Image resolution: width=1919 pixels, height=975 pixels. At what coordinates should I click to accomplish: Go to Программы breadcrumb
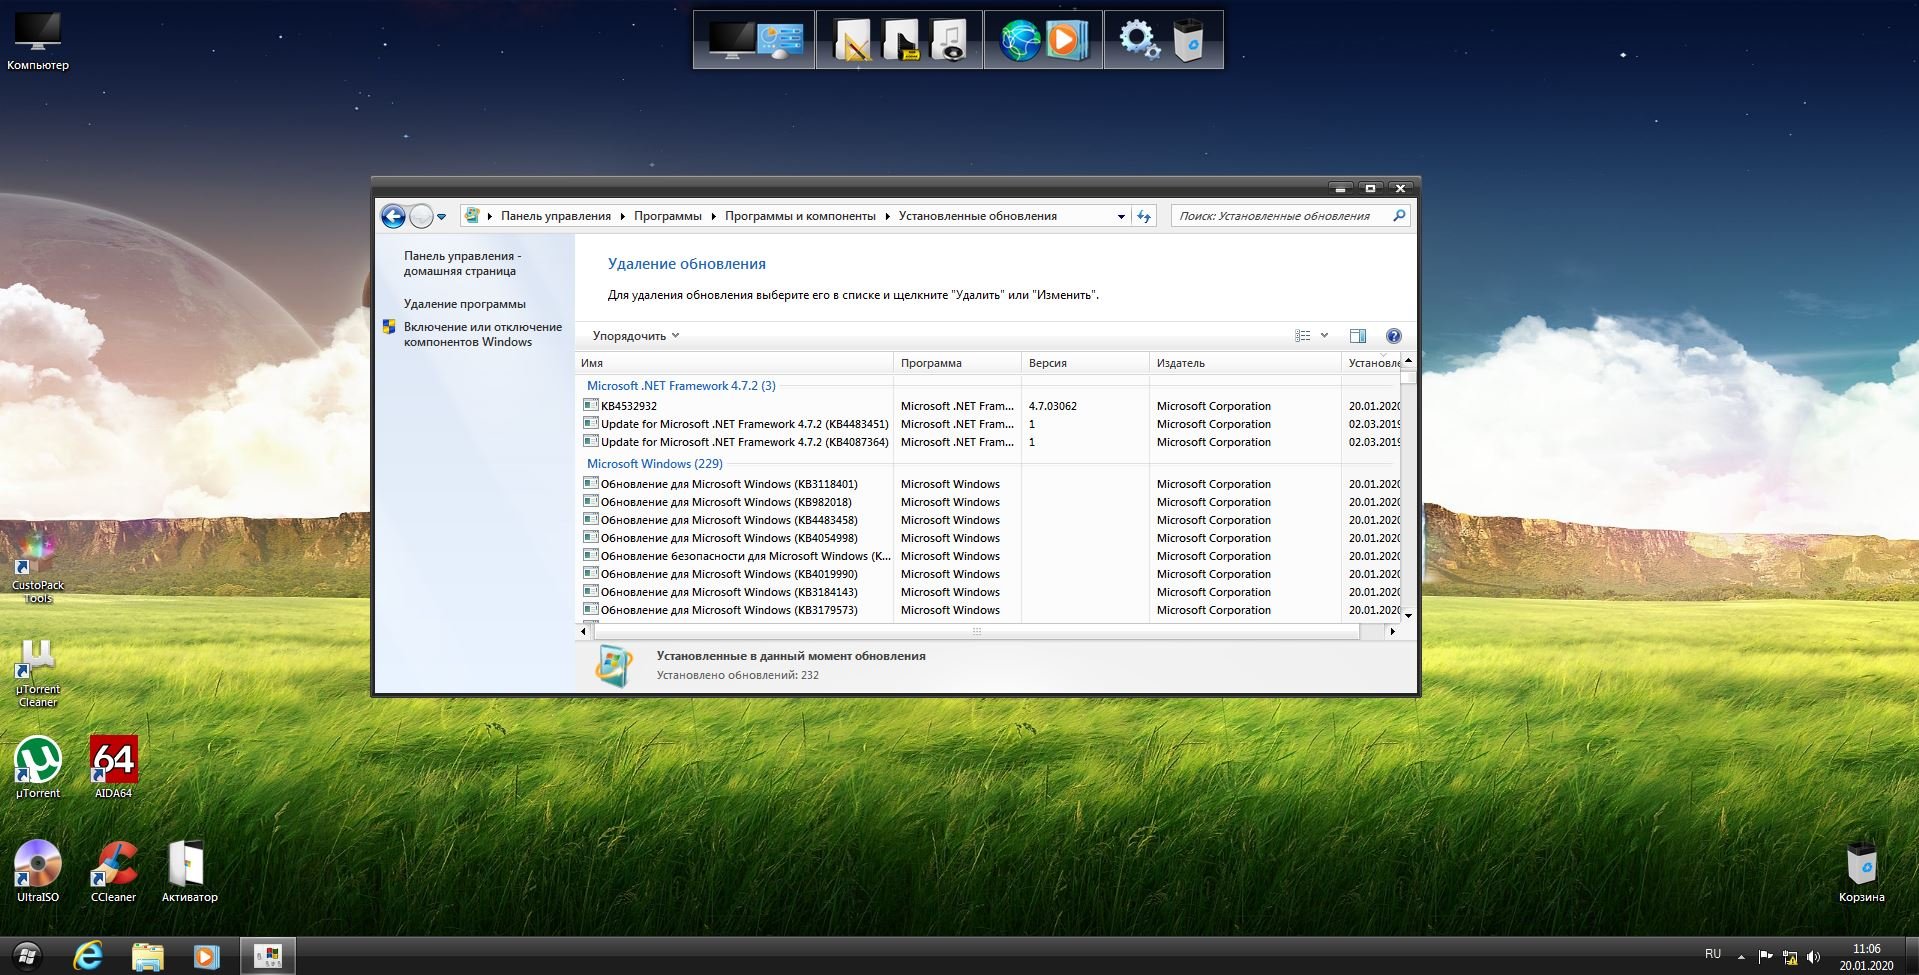point(668,216)
